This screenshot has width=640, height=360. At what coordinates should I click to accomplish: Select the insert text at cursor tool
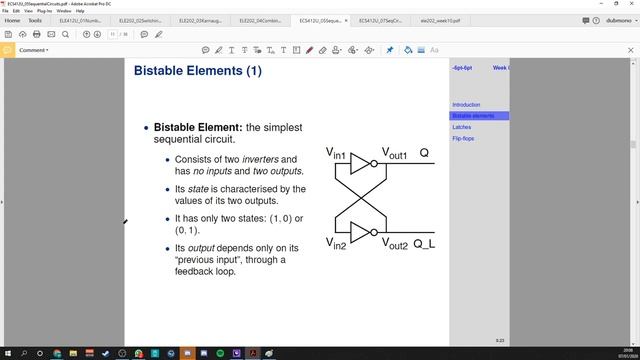[x=271, y=50]
